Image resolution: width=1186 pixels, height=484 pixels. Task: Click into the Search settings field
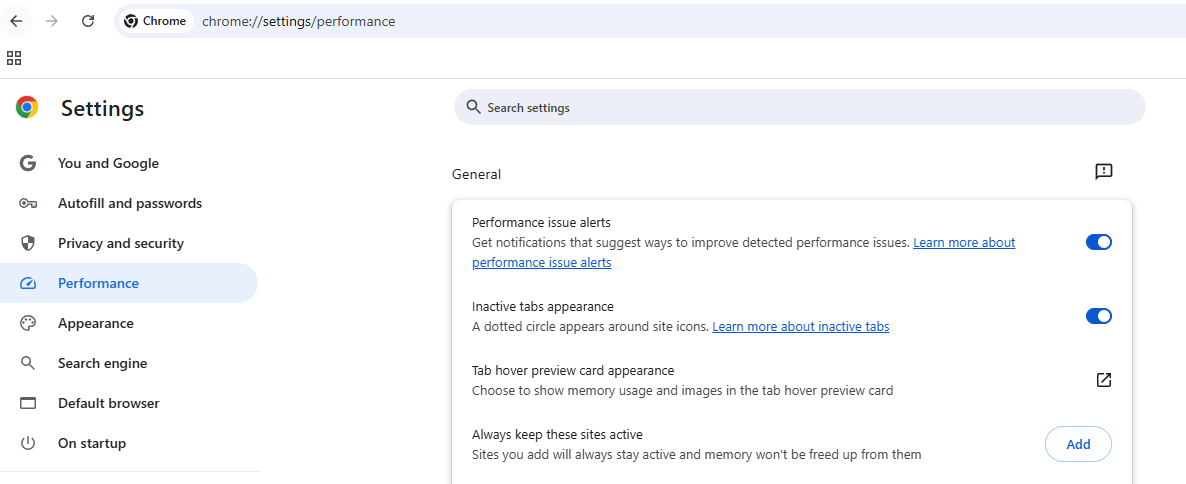pos(800,107)
